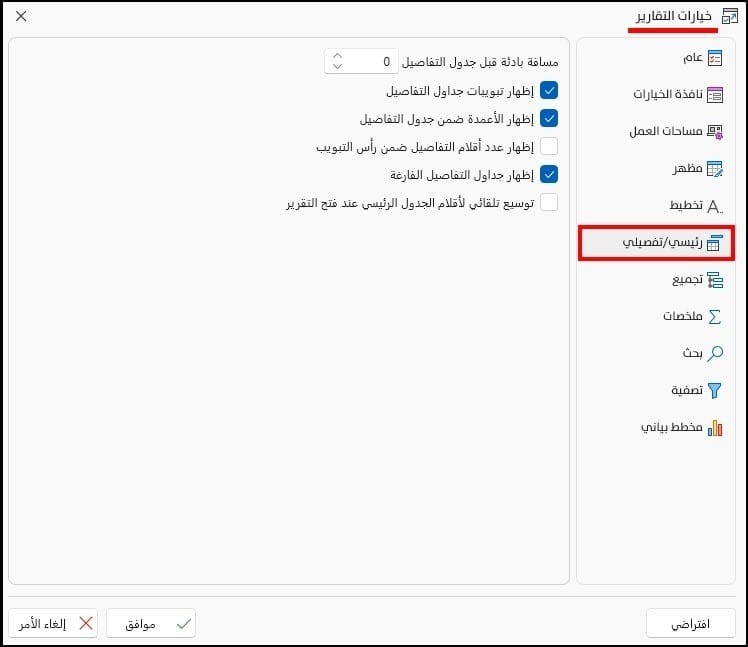Viewport: 748px width, 647px height.
Task: Increase spacing with stepper up arrow
Action: tap(337, 56)
